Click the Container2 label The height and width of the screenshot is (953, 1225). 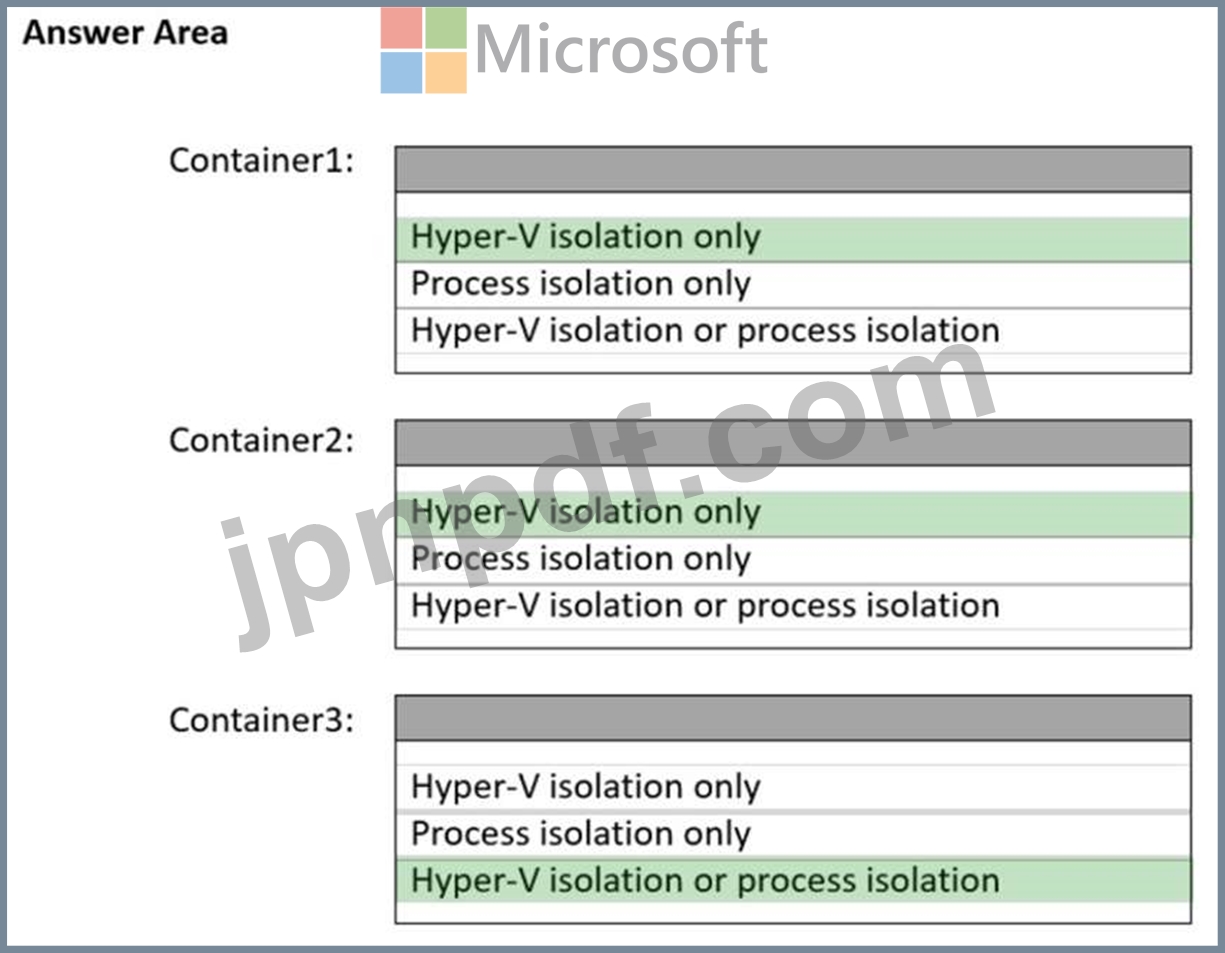(261, 440)
